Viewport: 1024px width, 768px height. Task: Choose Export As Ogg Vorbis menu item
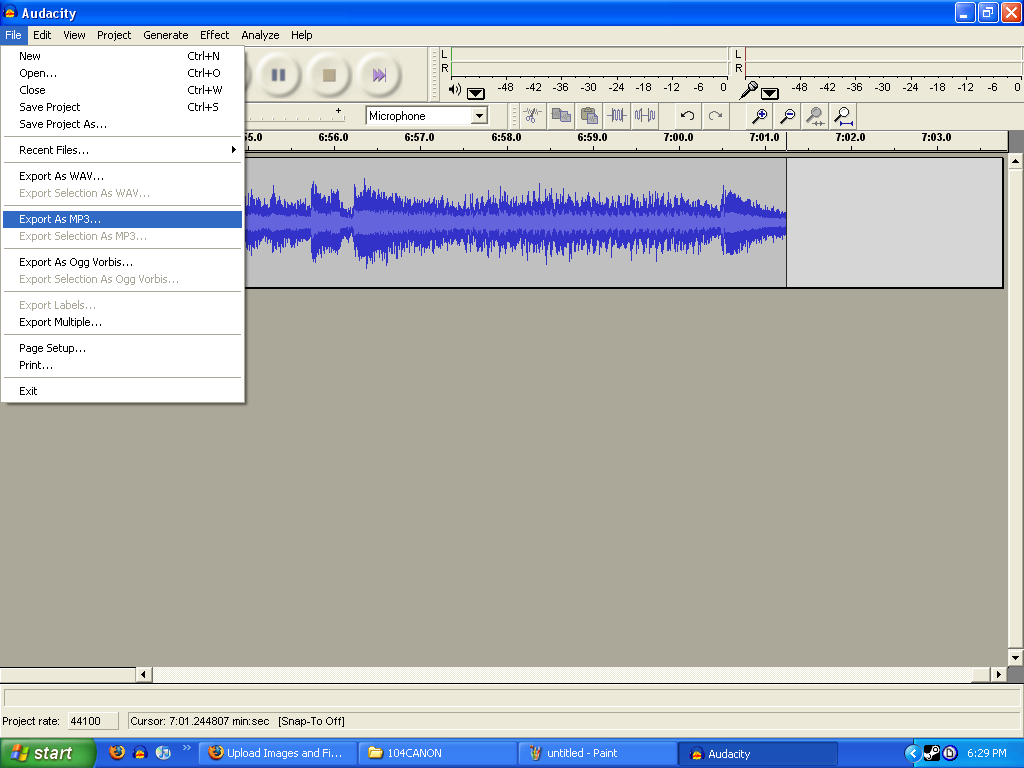(x=123, y=262)
